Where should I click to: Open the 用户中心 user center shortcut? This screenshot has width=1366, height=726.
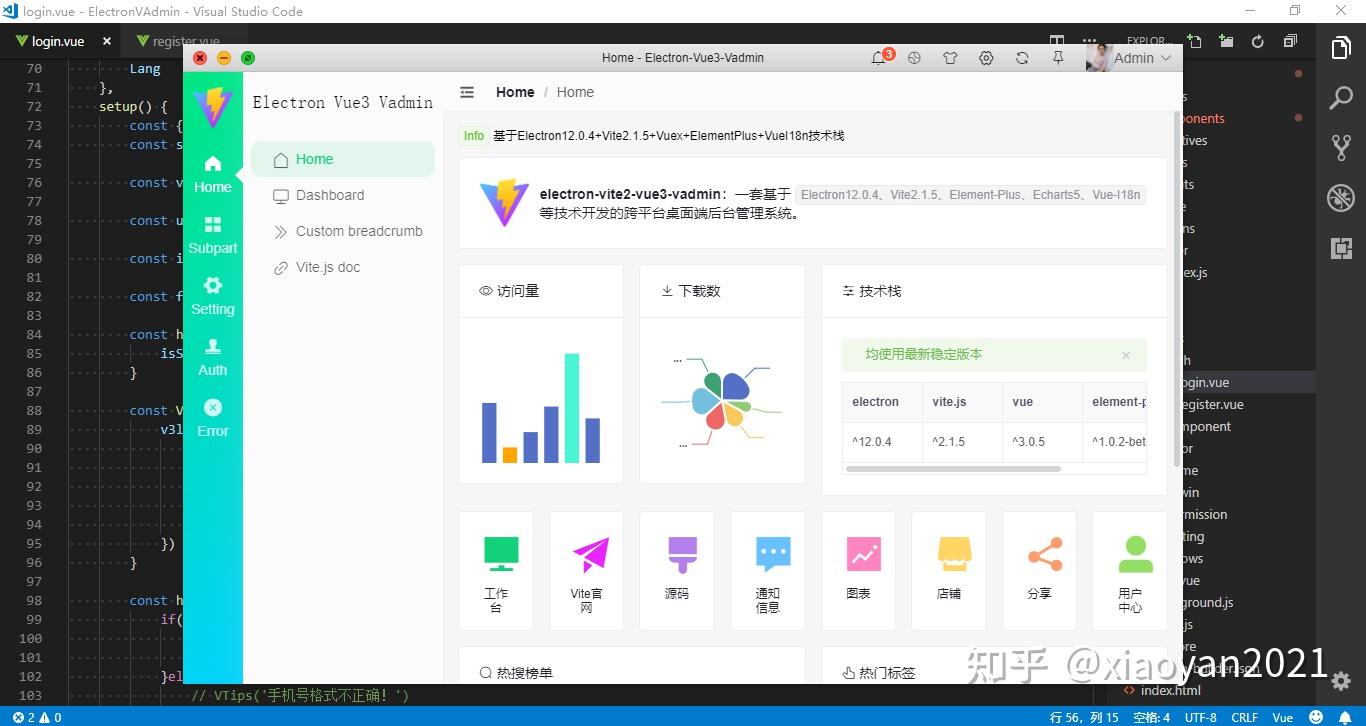[x=1130, y=570]
